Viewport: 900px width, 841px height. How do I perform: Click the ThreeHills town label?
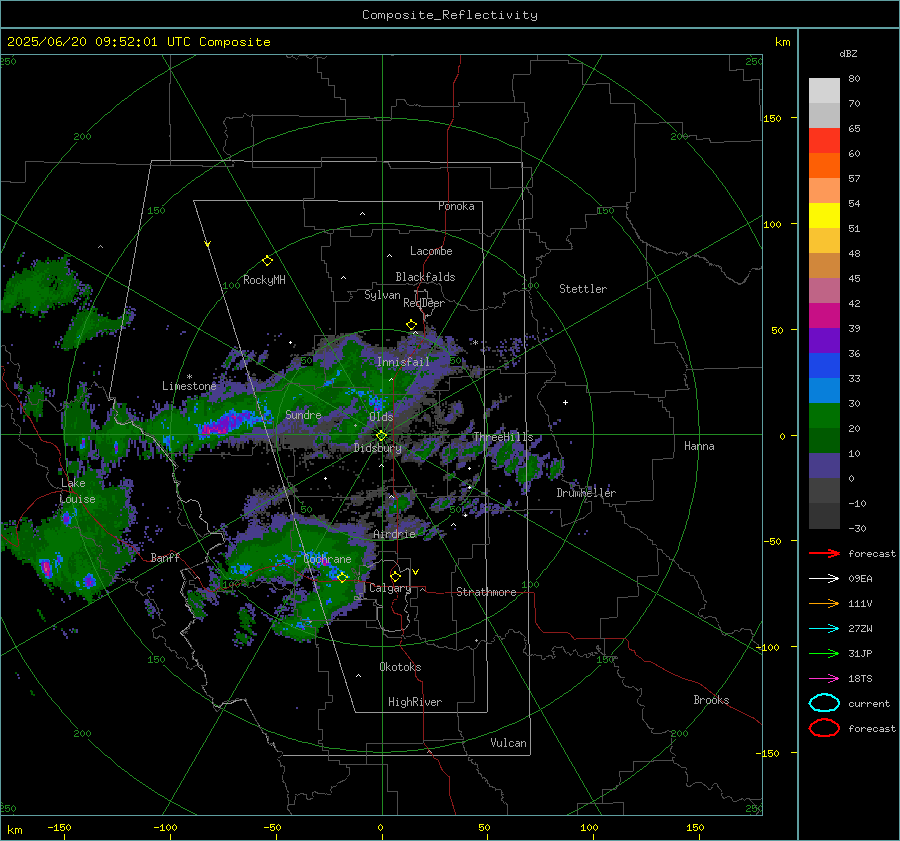[x=503, y=437]
